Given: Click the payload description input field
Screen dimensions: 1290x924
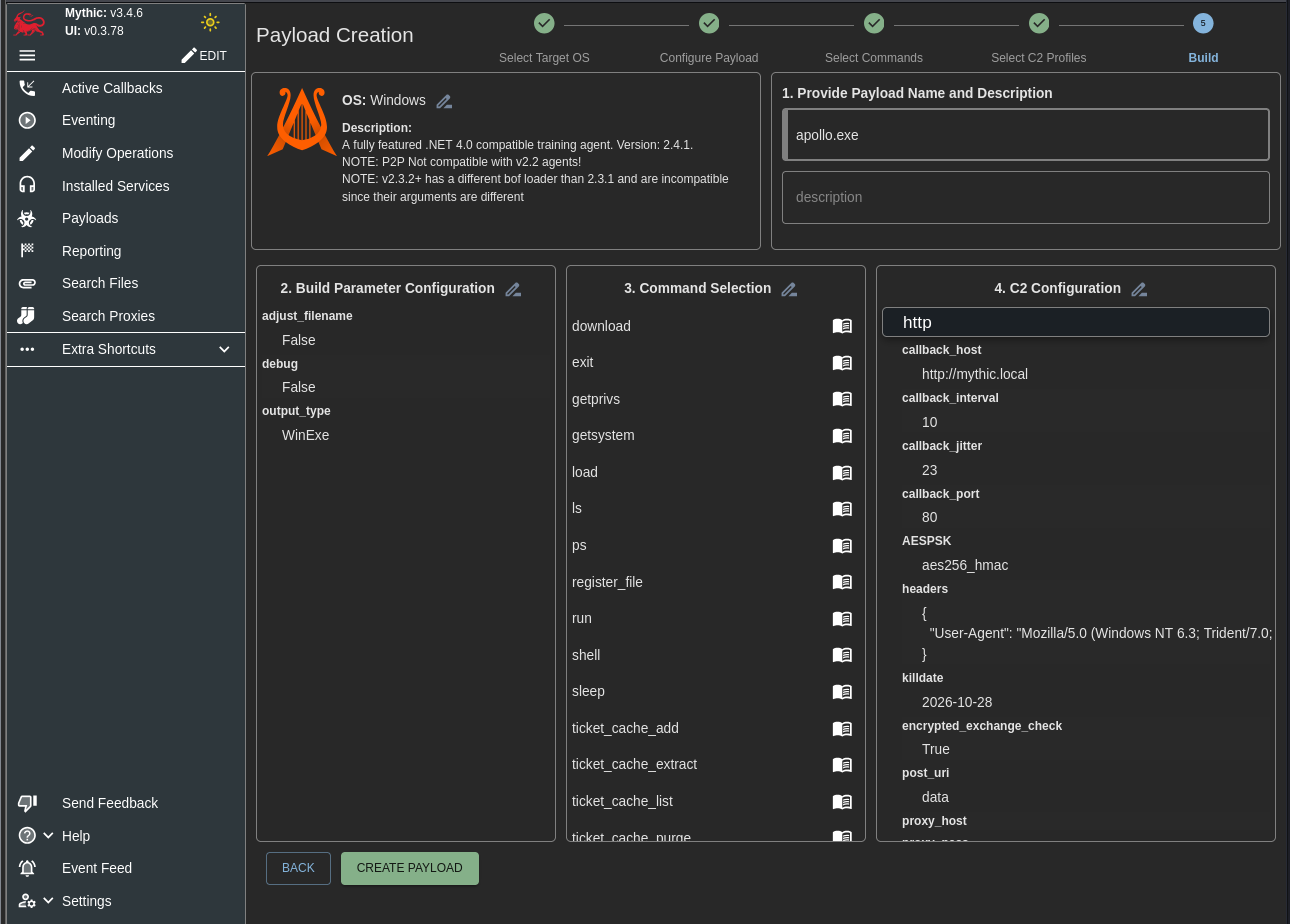Looking at the screenshot, I should [x=1025, y=197].
